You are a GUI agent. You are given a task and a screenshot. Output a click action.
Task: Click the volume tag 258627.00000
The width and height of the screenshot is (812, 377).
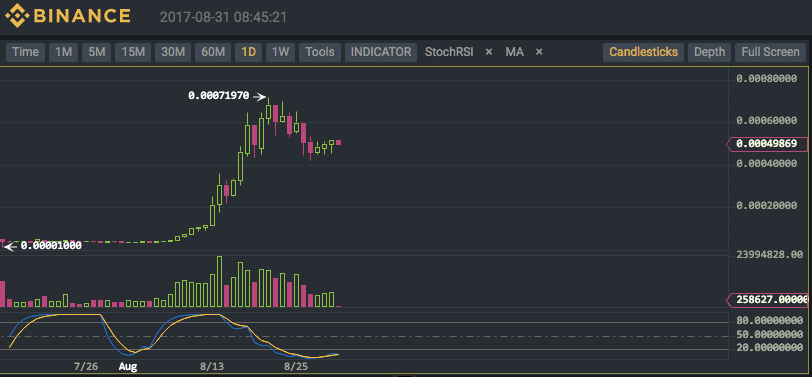[768, 299]
